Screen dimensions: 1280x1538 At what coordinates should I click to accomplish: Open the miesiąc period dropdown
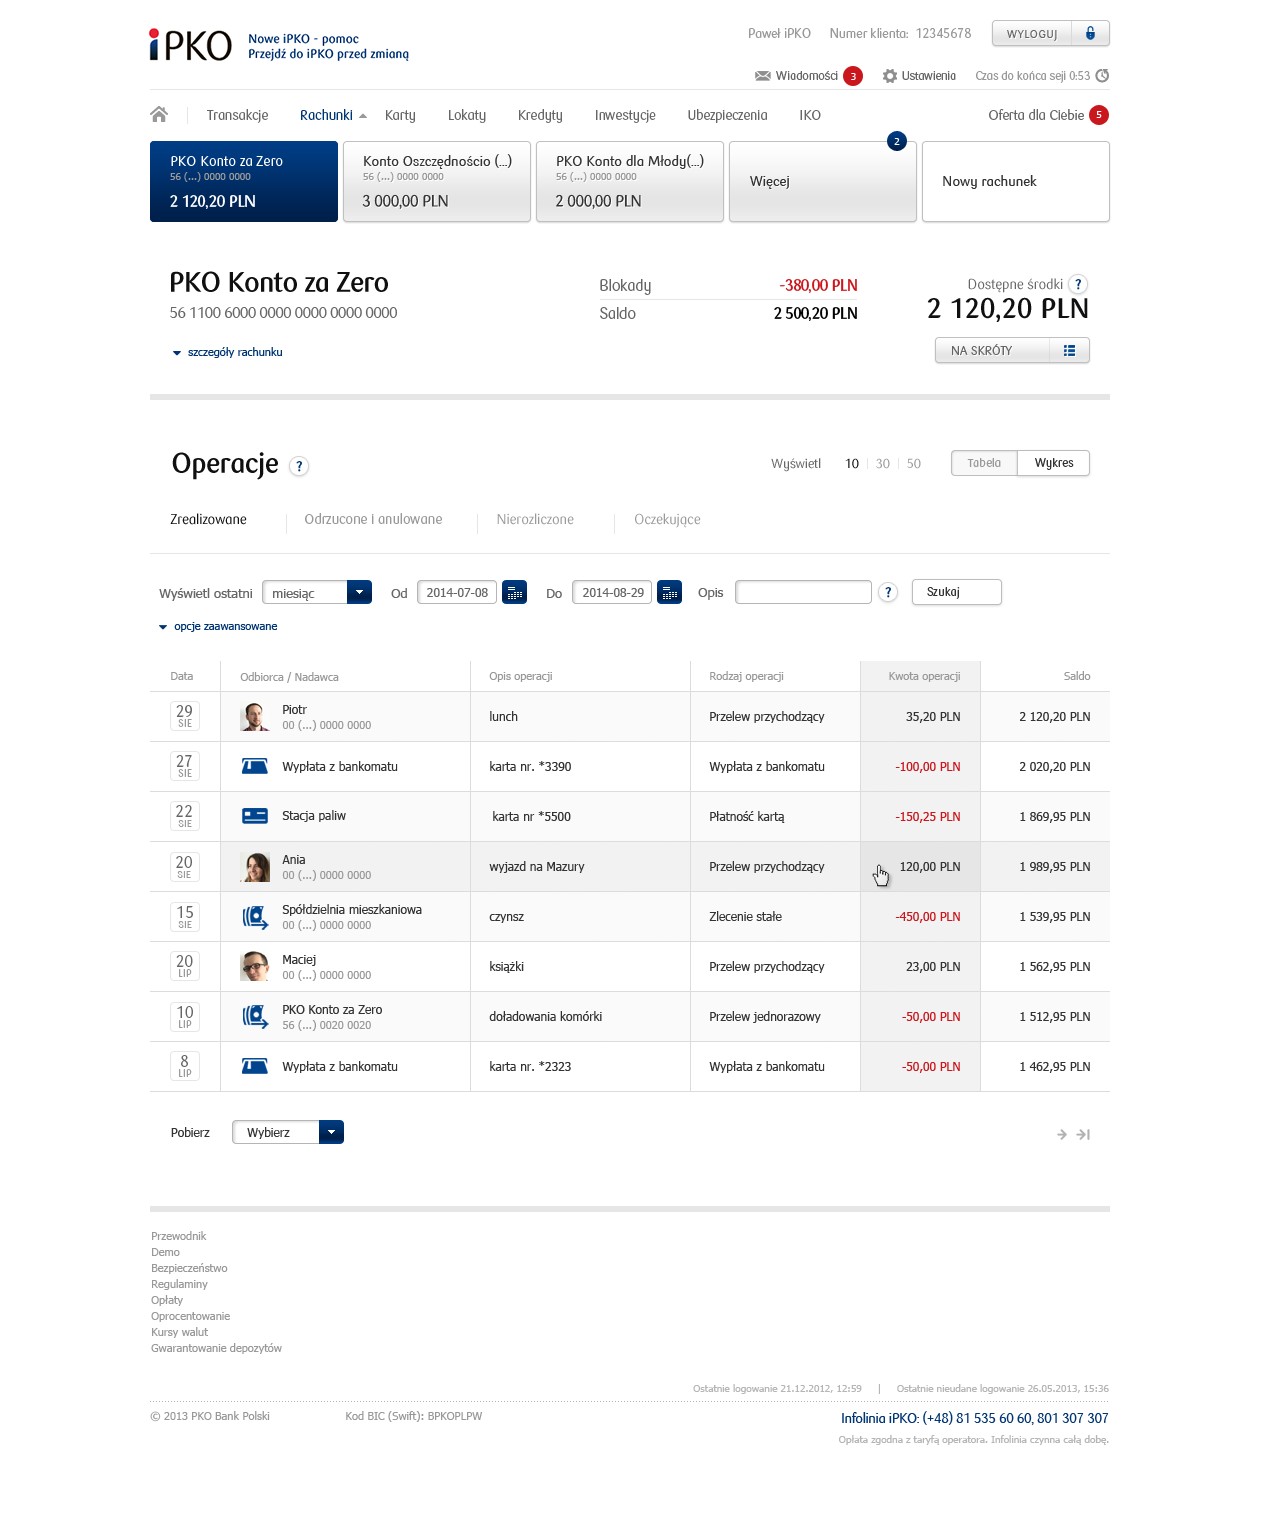click(317, 593)
